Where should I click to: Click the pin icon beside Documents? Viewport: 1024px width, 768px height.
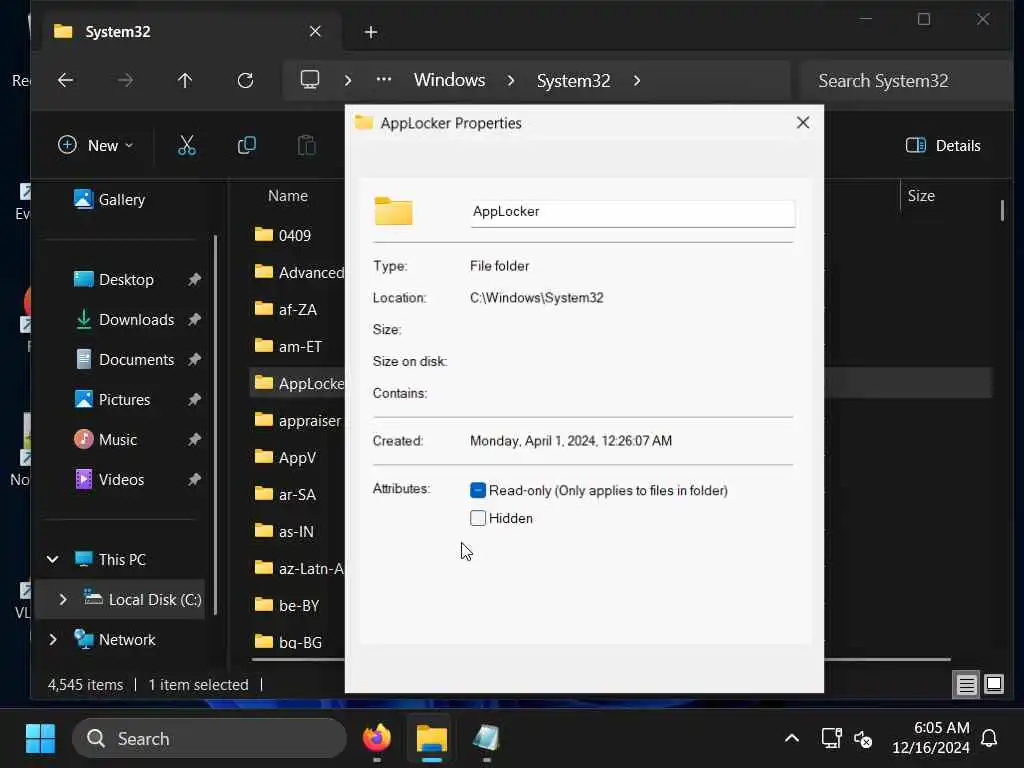194,359
